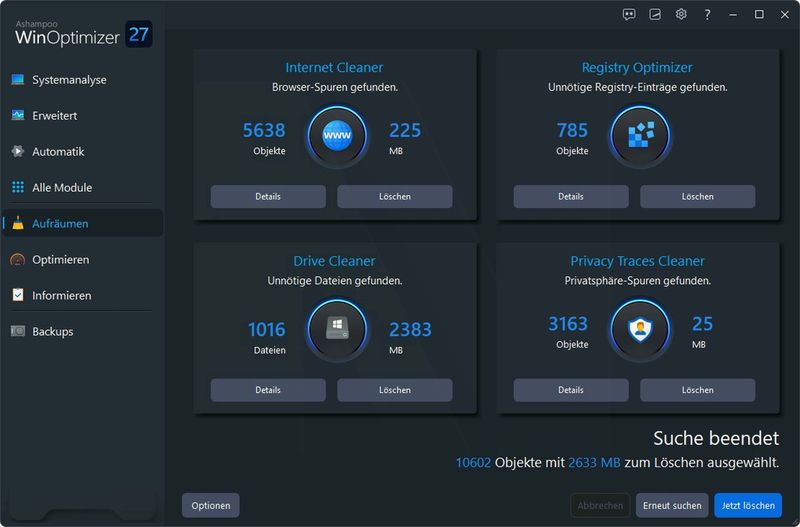Viewport: 800px width, 527px height.
Task: Click the Optionen button
Action: tap(211, 506)
